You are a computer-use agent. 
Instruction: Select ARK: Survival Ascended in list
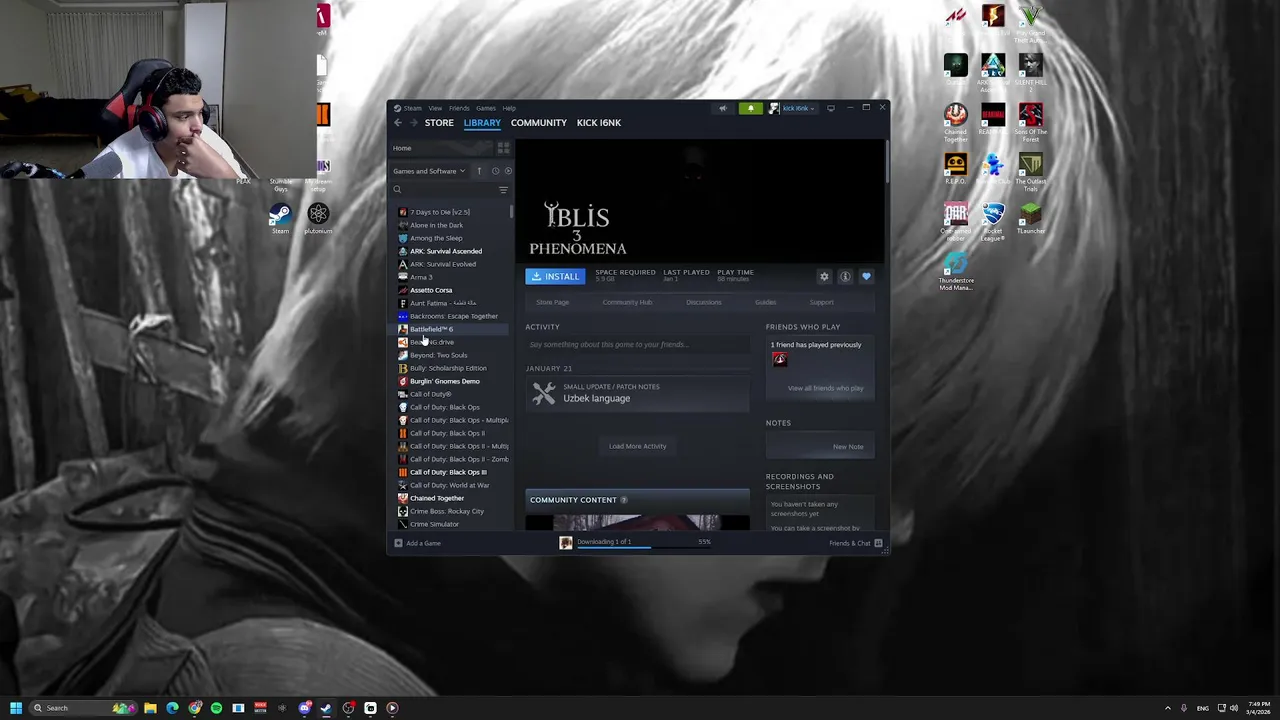tap(446, 252)
